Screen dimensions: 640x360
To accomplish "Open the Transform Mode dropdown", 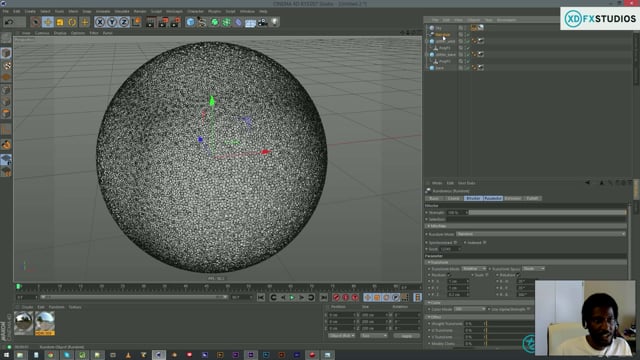I will point(474,269).
